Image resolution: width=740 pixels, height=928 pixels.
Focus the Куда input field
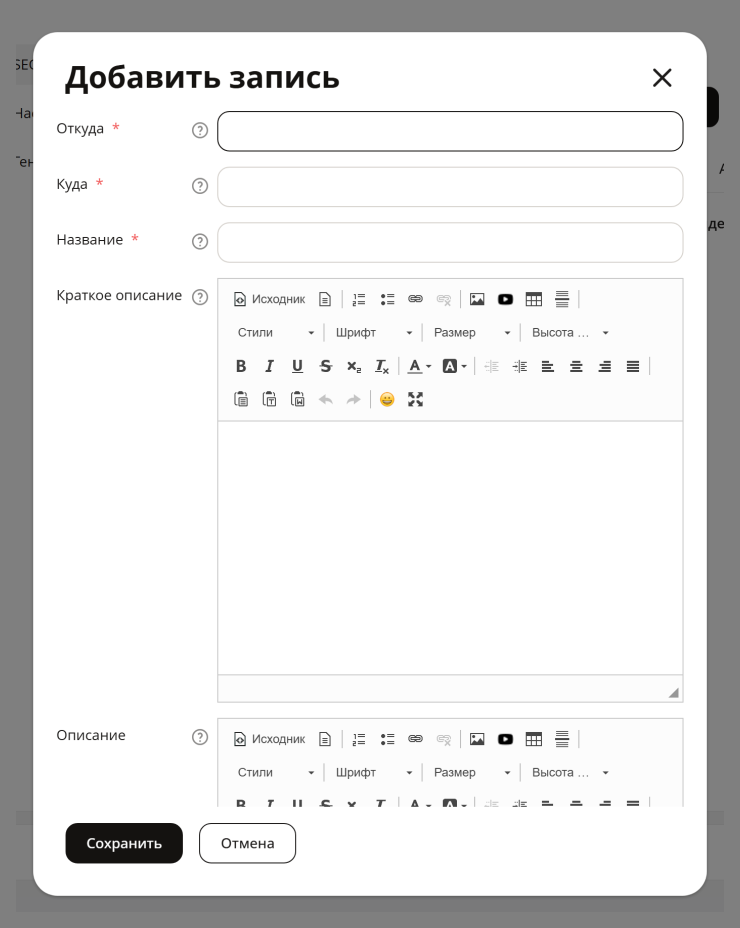pyautogui.click(x=450, y=187)
